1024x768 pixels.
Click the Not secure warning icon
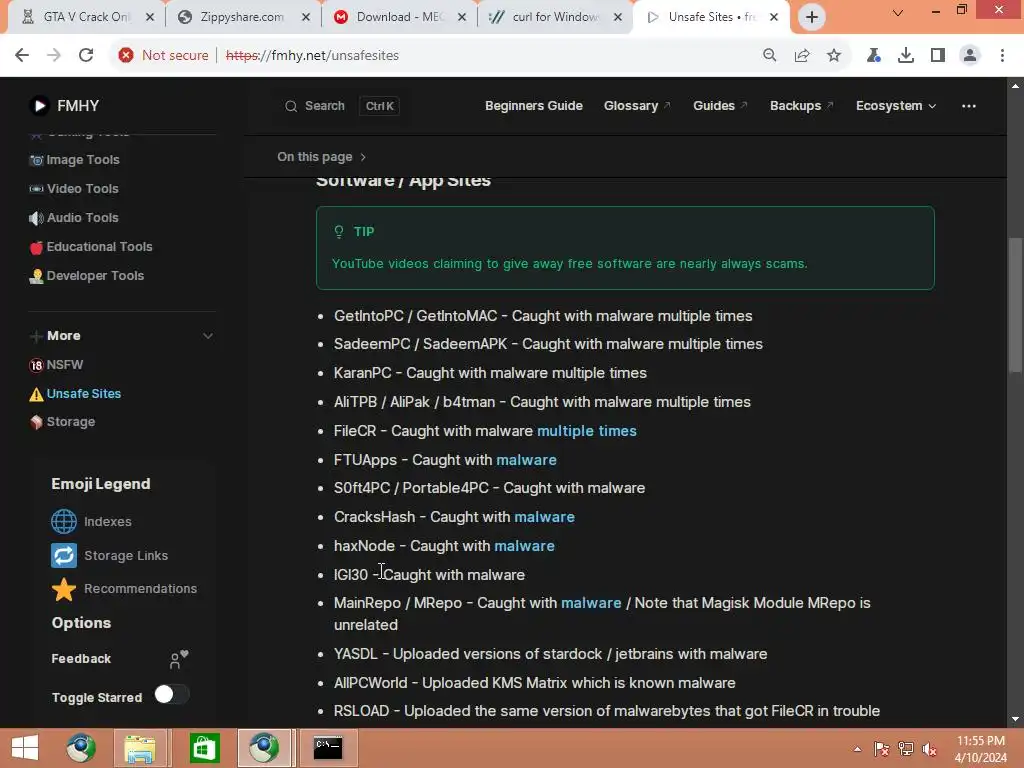(126, 56)
